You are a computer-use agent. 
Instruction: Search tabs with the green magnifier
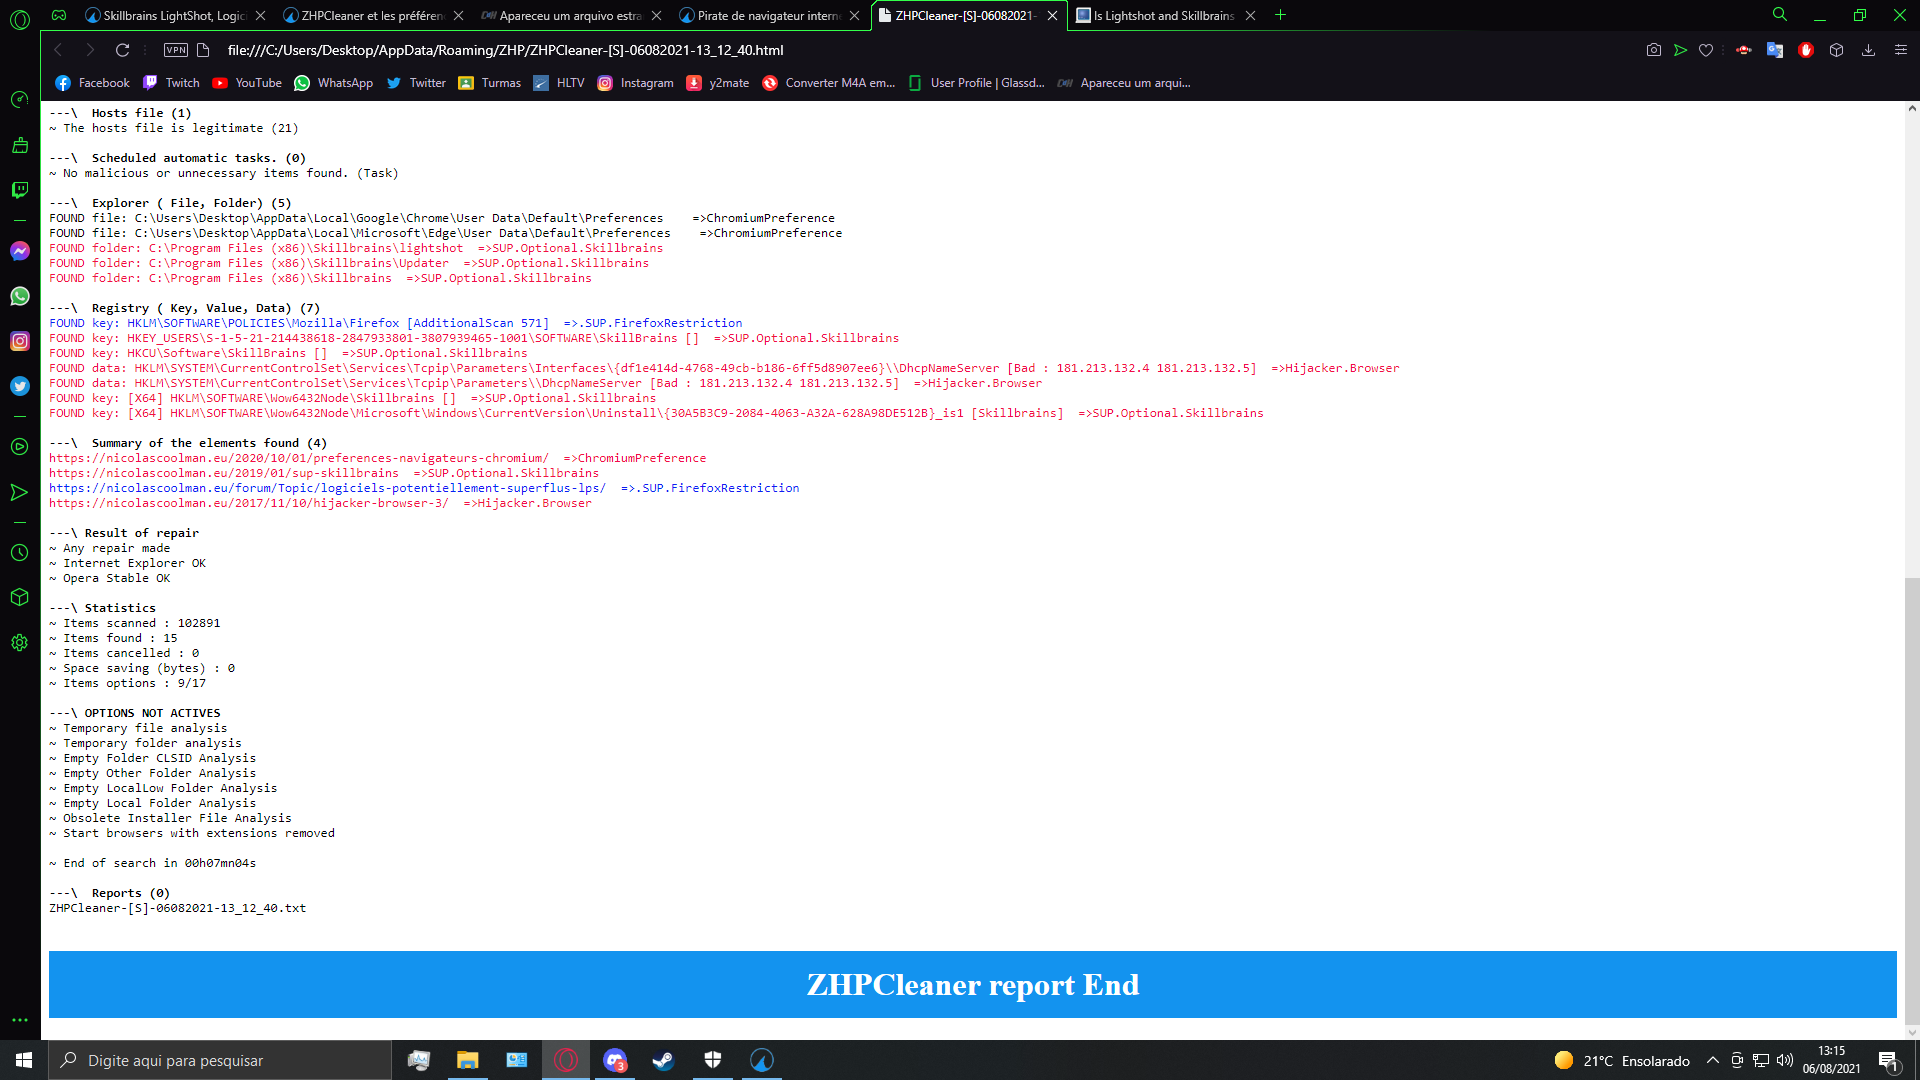(x=1780, y=15)
